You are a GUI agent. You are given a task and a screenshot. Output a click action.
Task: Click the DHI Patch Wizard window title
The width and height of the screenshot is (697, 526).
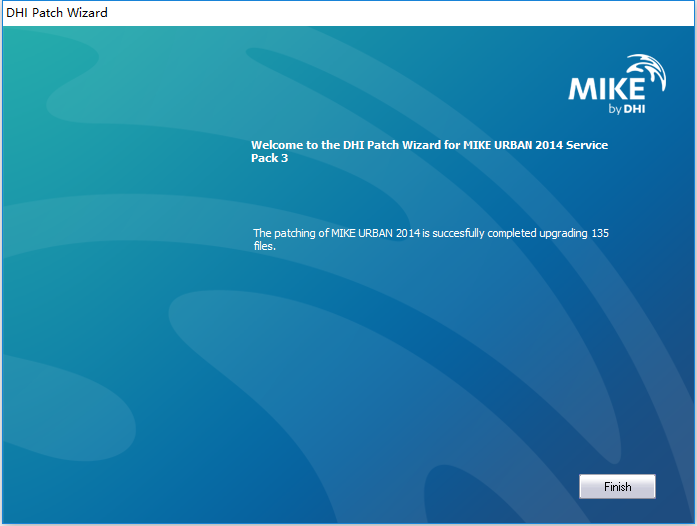tap(57, 12)
